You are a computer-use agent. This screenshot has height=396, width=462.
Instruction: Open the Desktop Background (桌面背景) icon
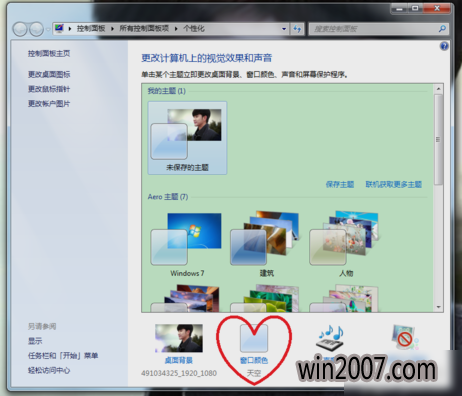tap(179, 338)
